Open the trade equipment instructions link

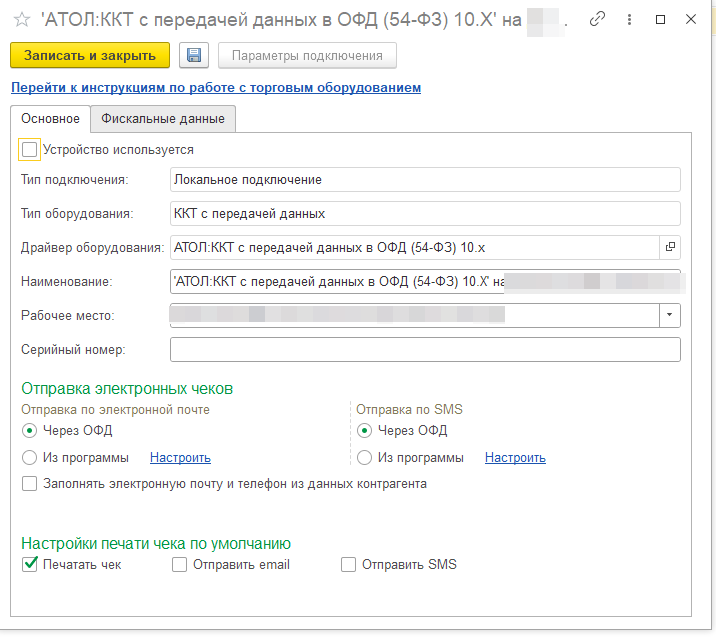(x=215, y=88)
